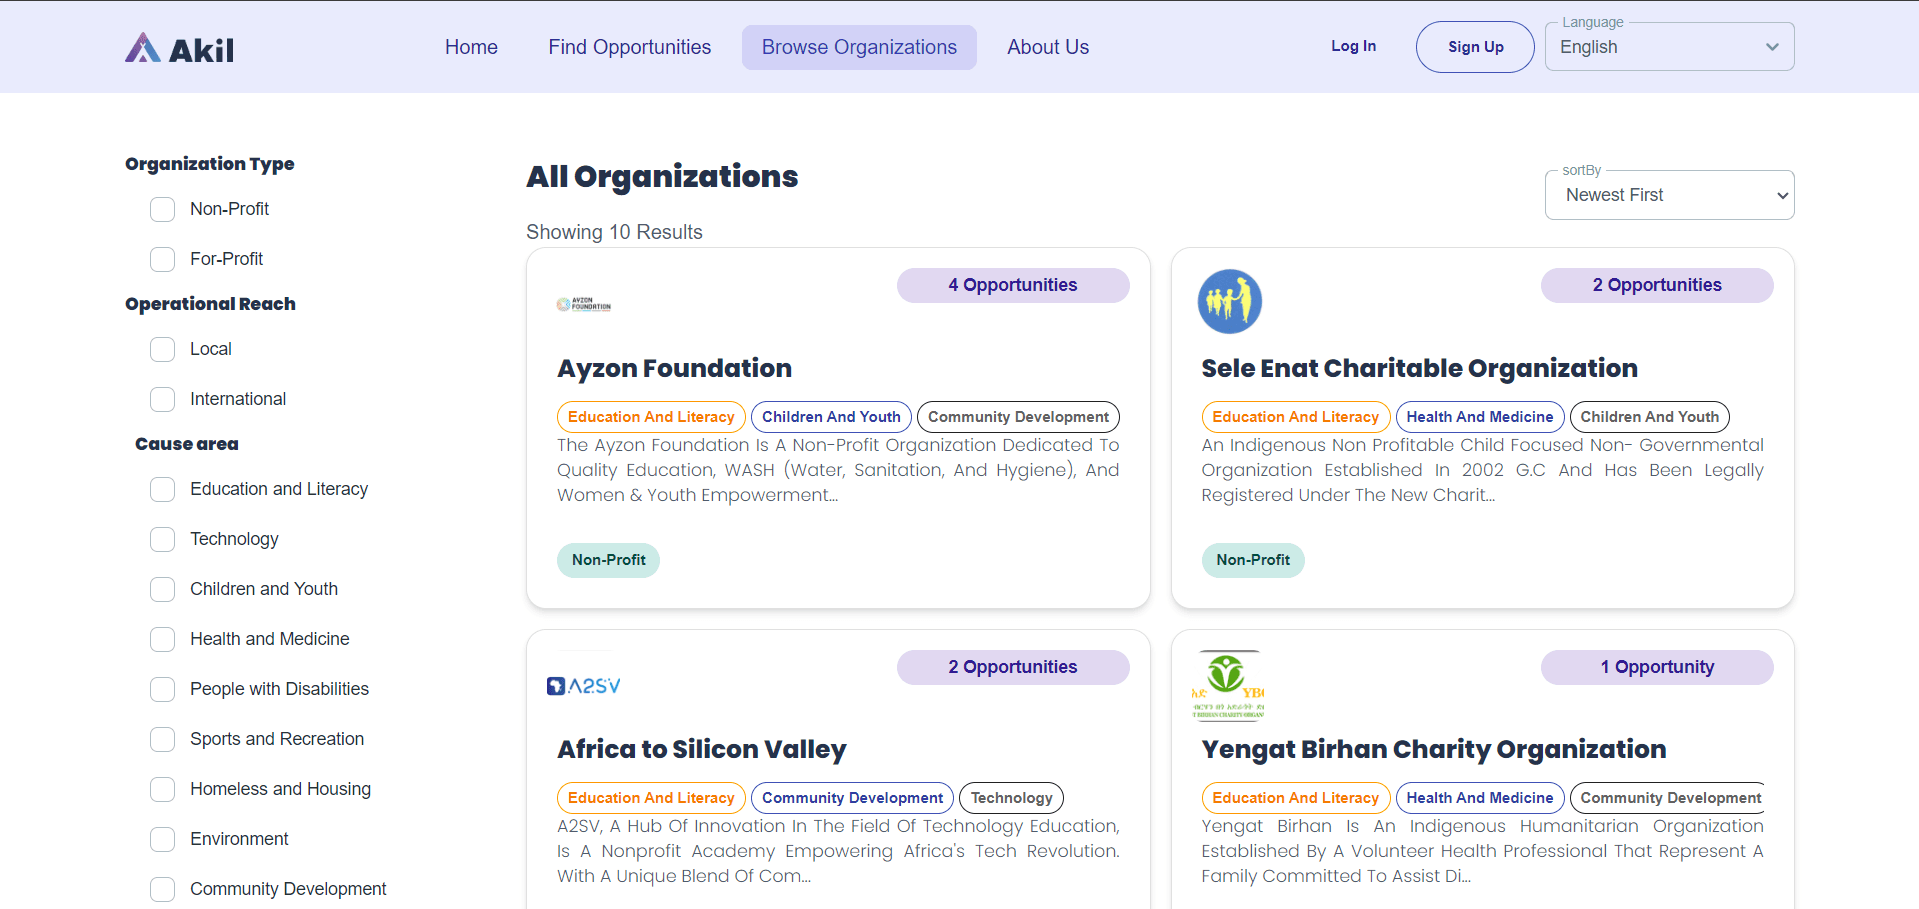Check the Non-Profit organization type checkbox
The width and height of the screenshot is (1919, 909).
(163, 209)
